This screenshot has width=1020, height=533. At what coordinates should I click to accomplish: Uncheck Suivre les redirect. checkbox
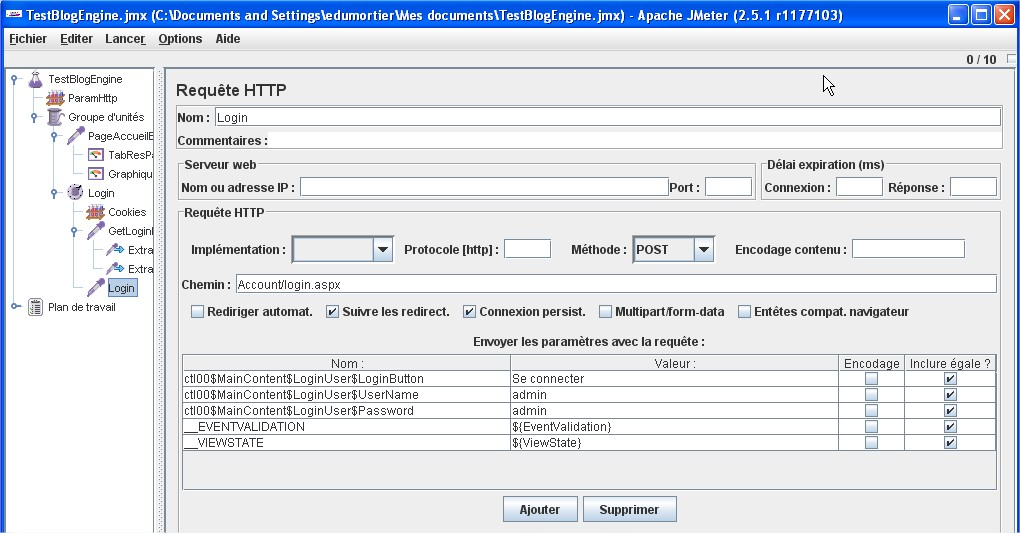[332, 312]
